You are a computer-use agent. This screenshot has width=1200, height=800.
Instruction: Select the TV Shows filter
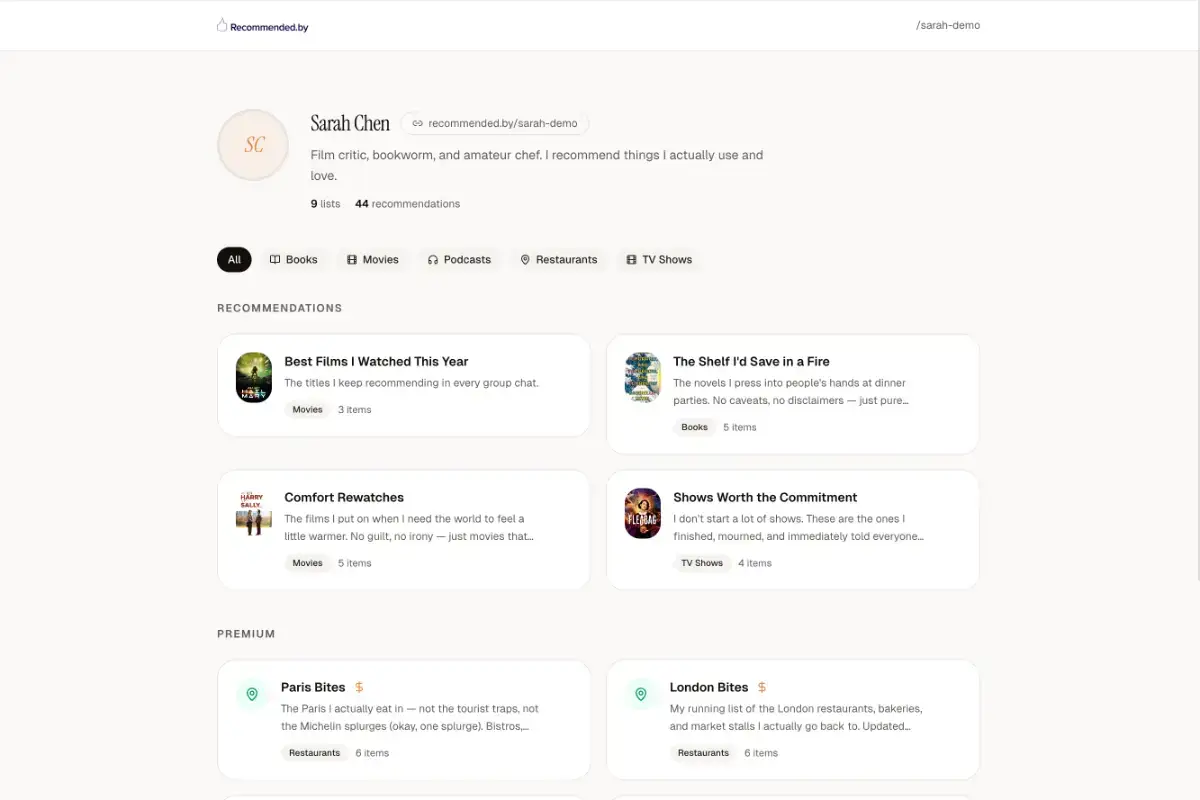659,259
